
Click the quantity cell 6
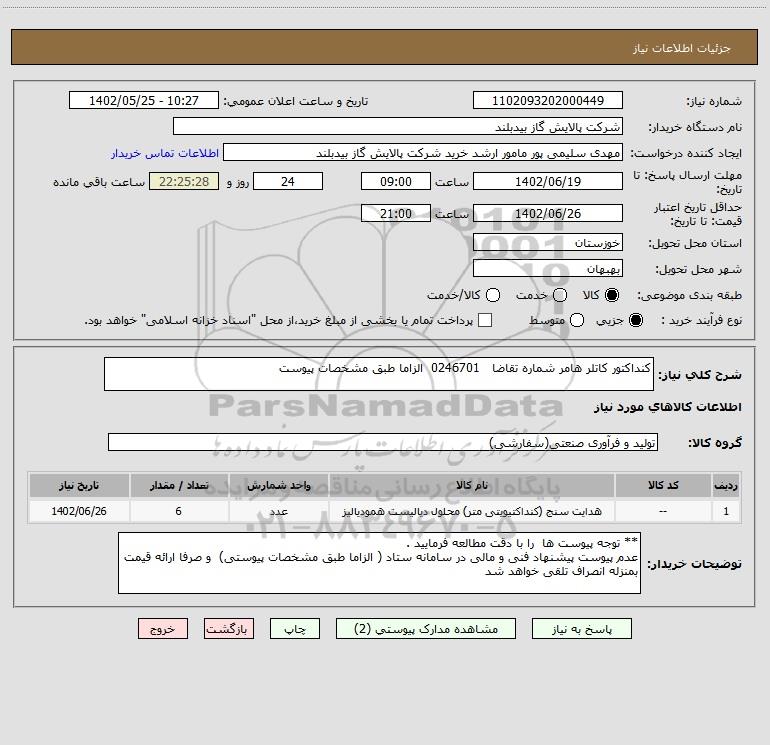[x=179, y=511]
